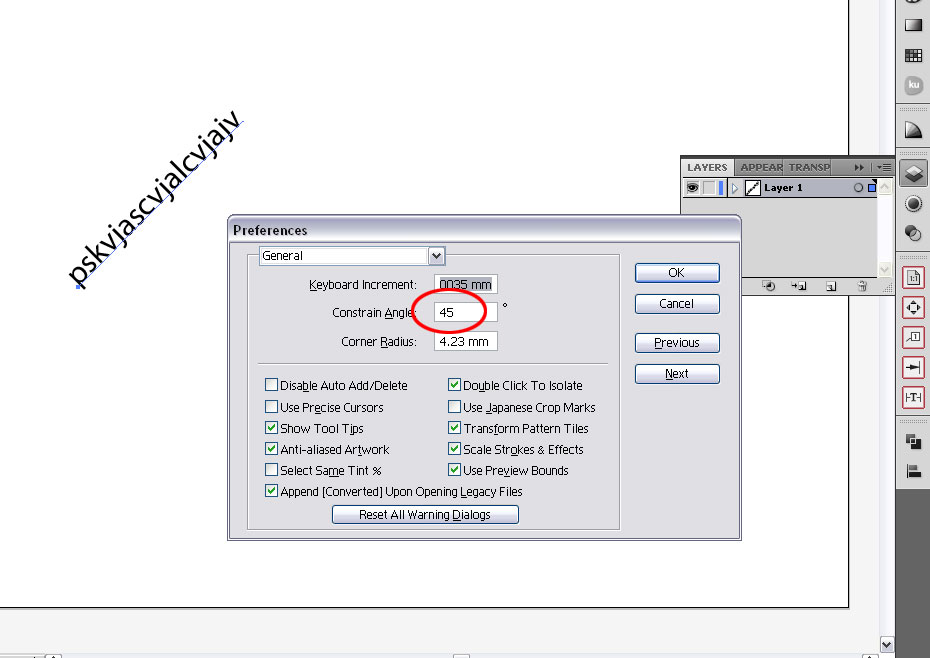The width and height of the screenshot is (930, 658).
Task: Open the Gradient panel icon
Action: click(913, 25)
